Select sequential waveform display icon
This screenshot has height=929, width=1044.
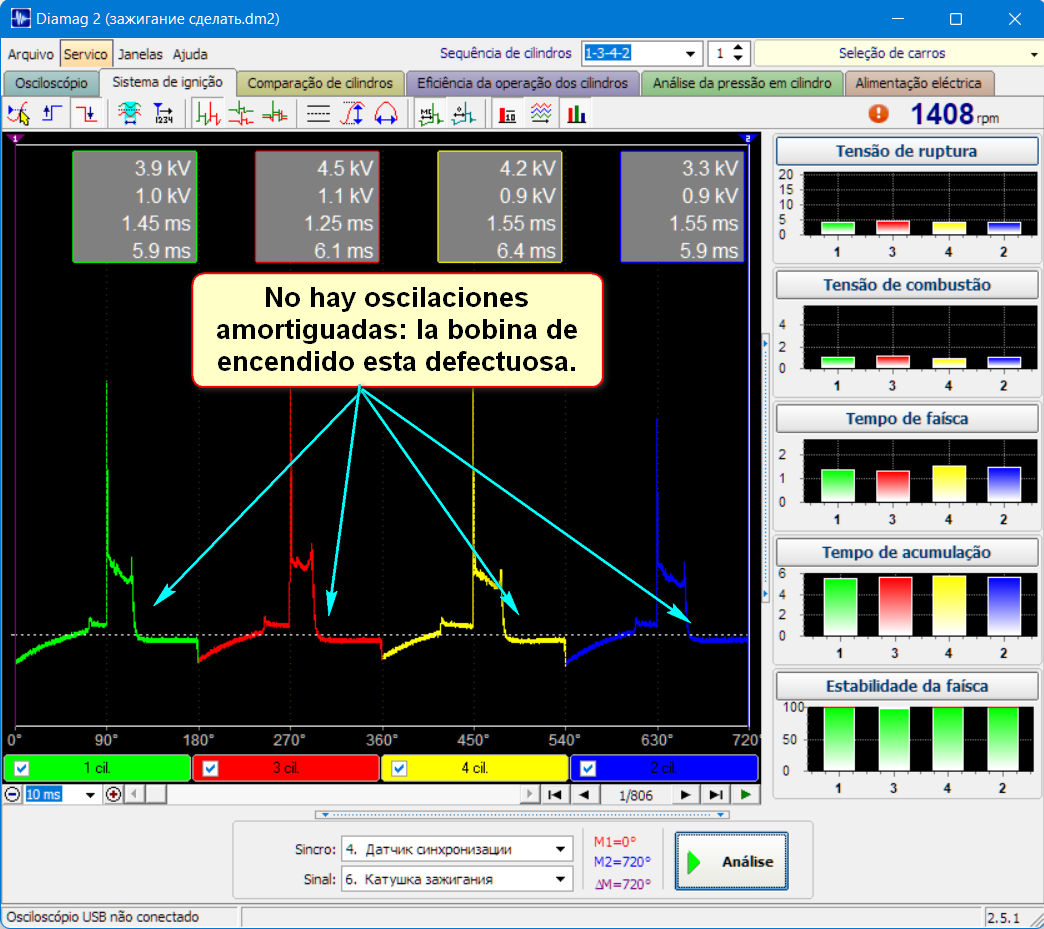point(208,114)
